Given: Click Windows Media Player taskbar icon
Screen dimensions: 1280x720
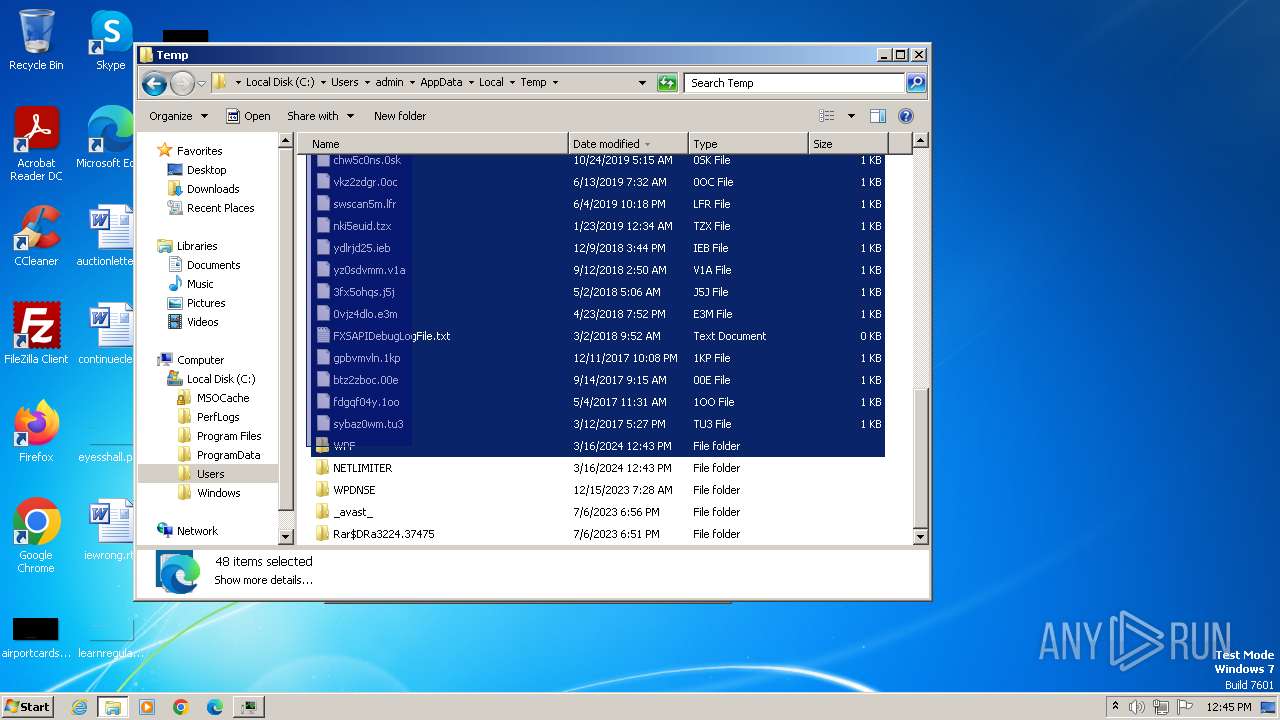Looking at the screenshot, I should coord(147,707).
